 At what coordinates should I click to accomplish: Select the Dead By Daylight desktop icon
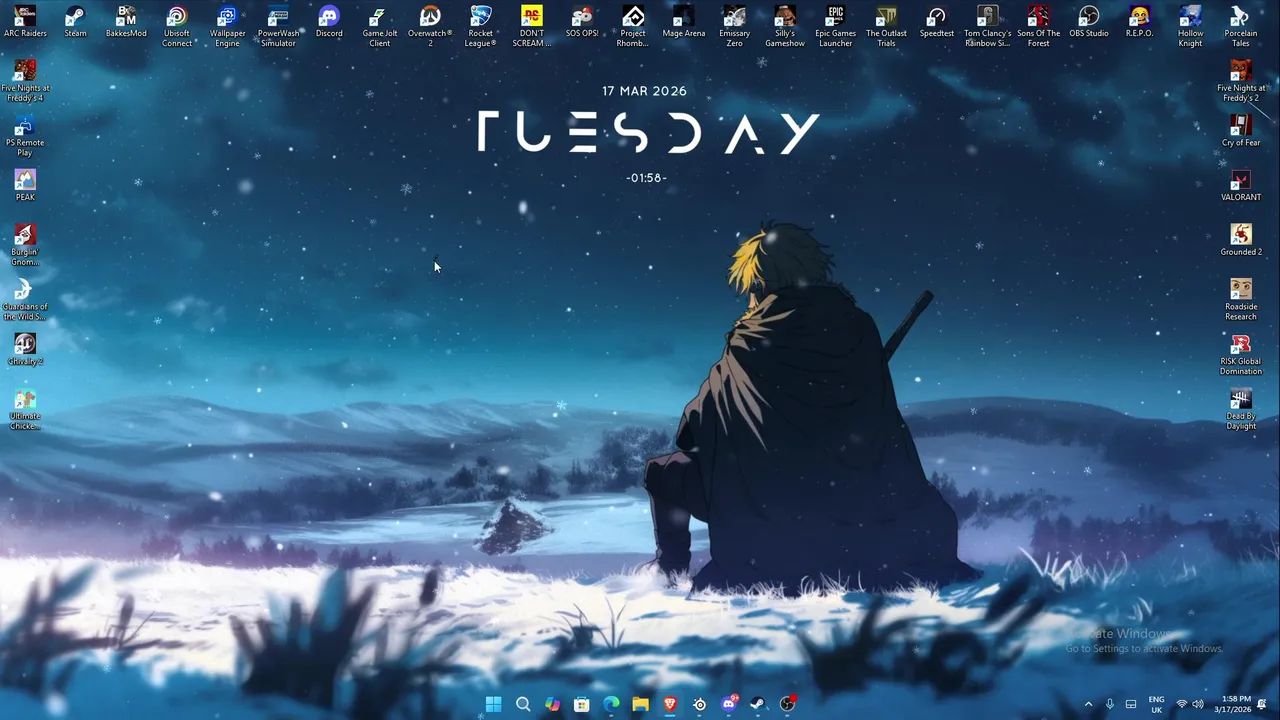1241,410
